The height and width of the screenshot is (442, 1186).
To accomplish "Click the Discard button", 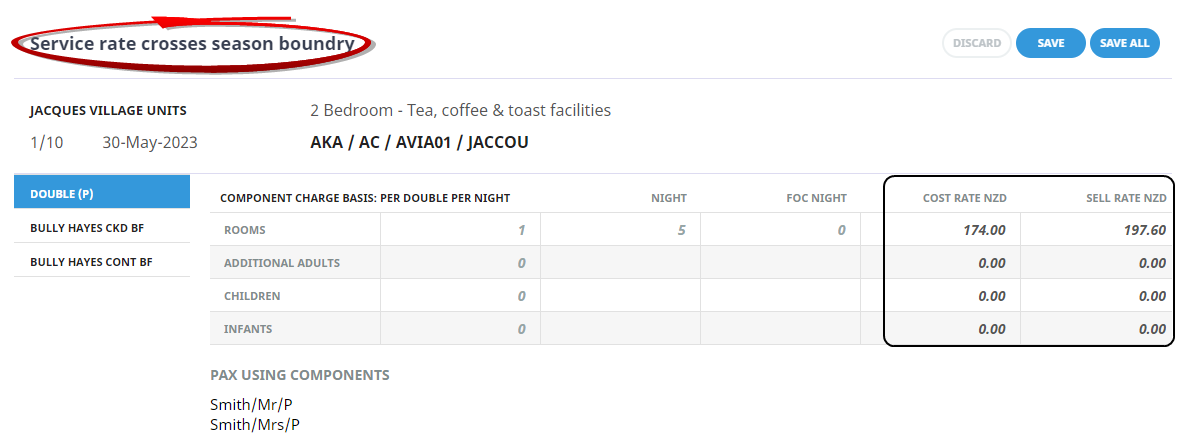I will (x=976, y=43).
